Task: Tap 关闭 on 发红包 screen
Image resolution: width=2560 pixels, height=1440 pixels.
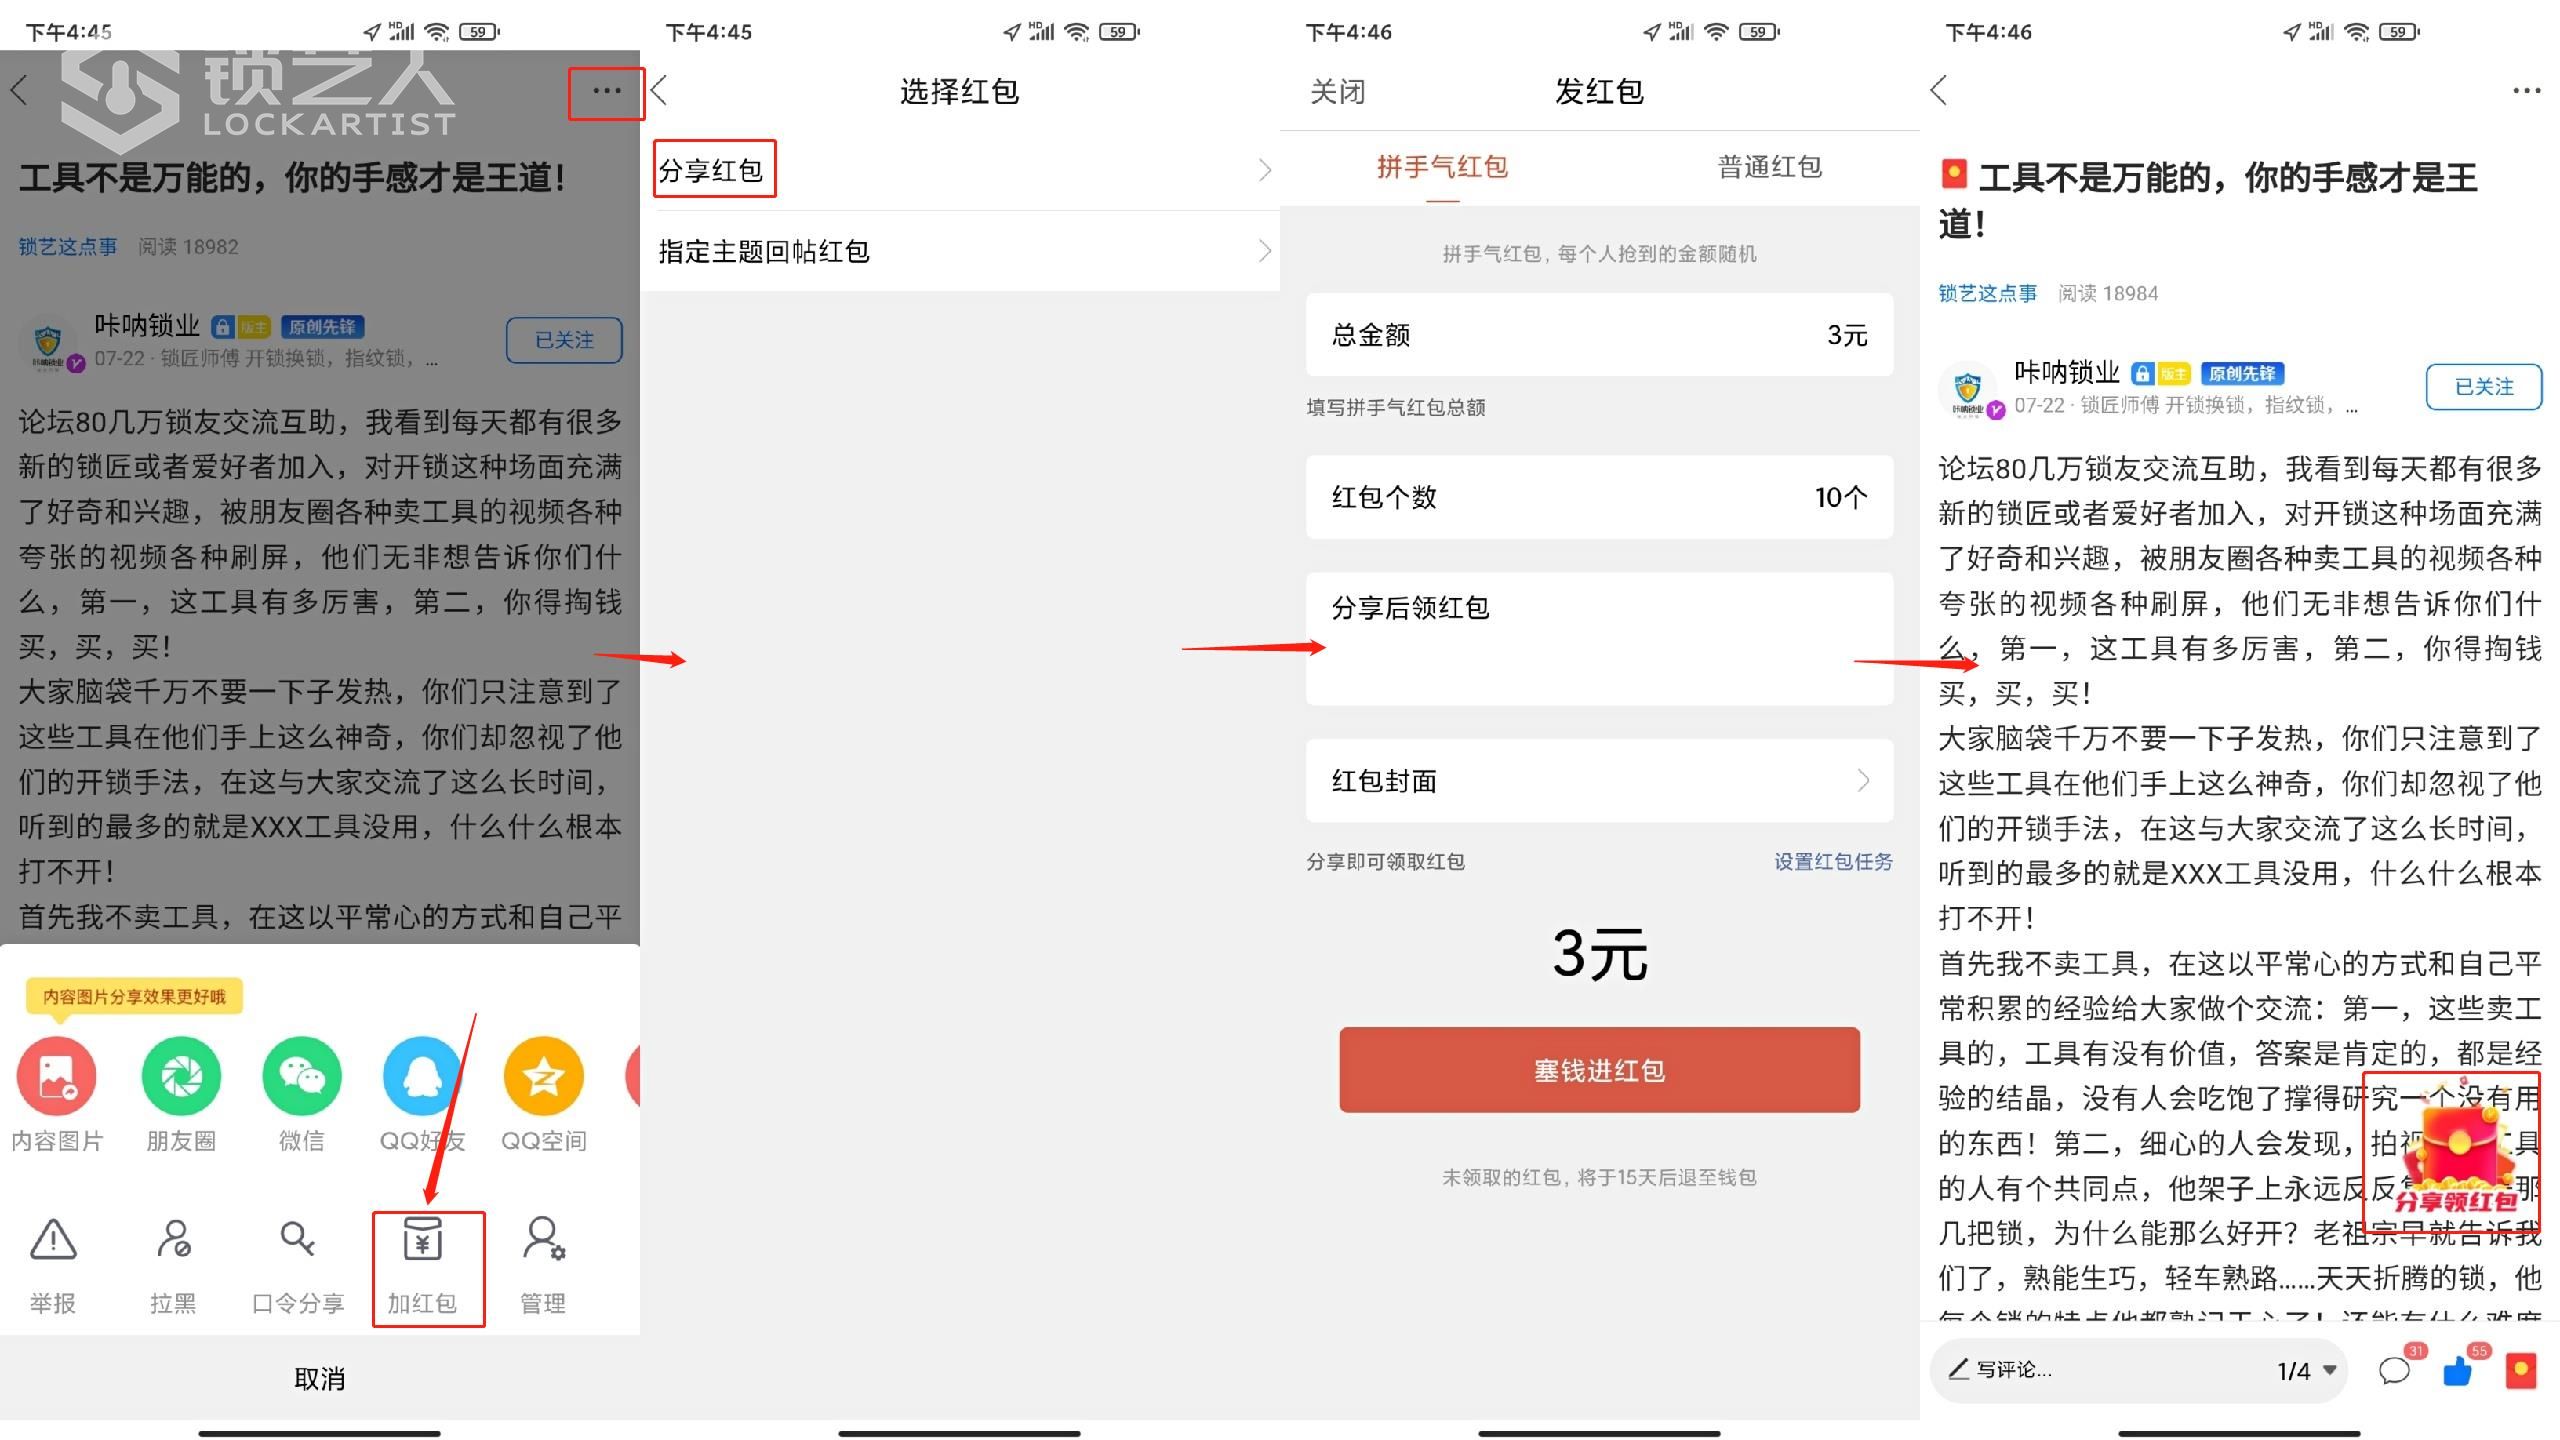Action: (1337, 92)
